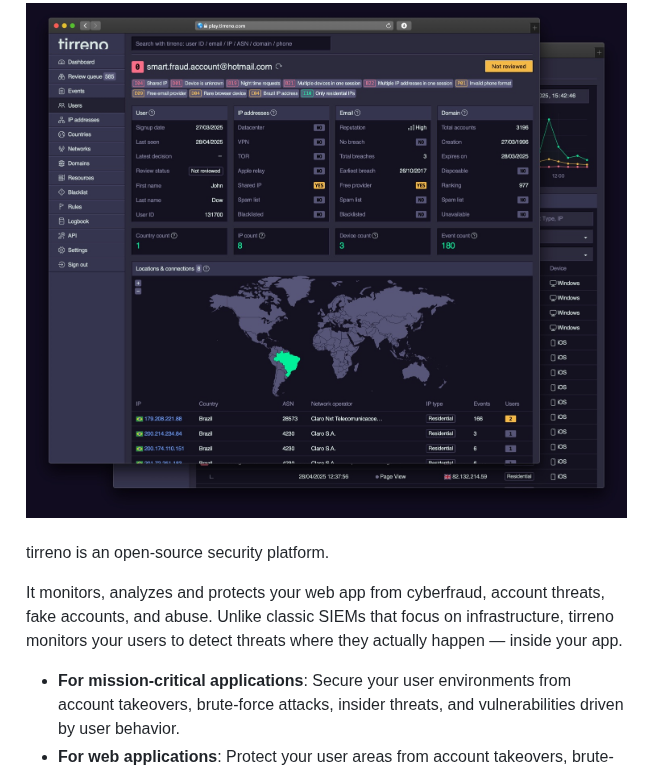653x769 pixels.
Task: Open the Review queue sidebar icon
Action: click(x=61, y=77)
